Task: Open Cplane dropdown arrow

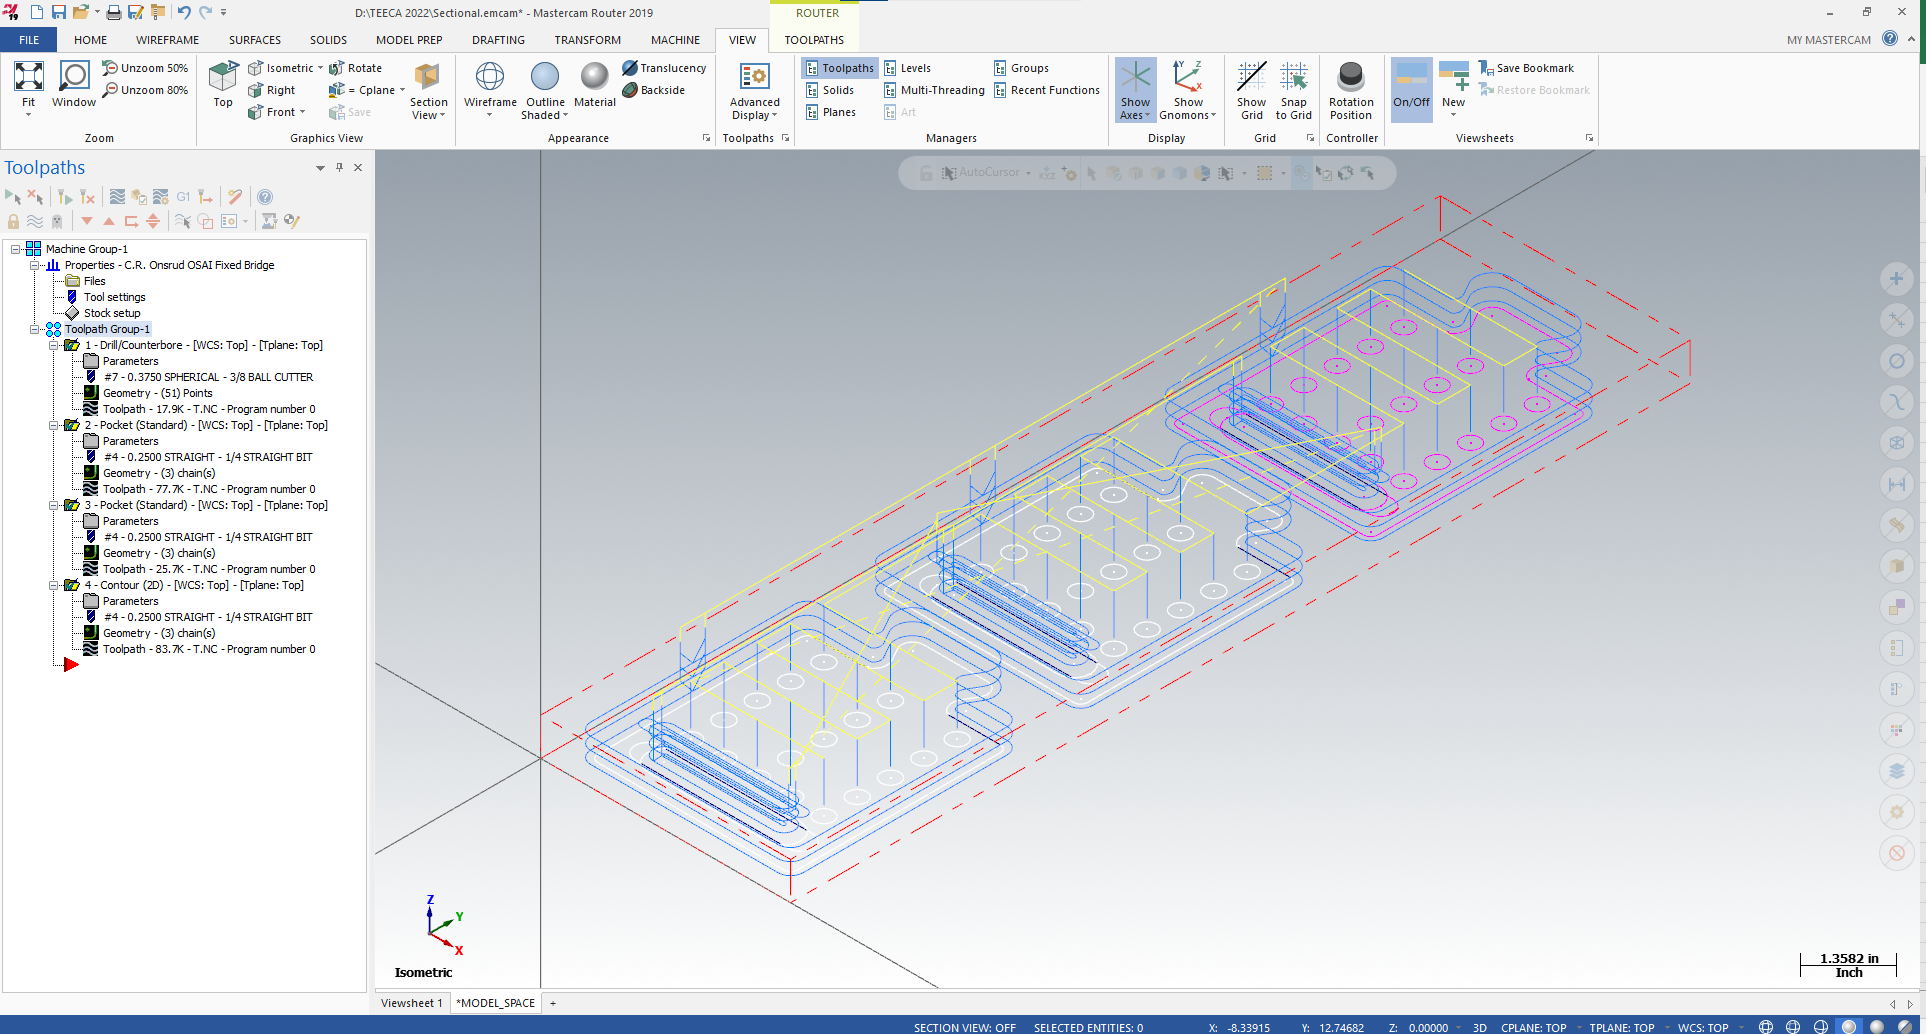Action: tap(402, 90)
